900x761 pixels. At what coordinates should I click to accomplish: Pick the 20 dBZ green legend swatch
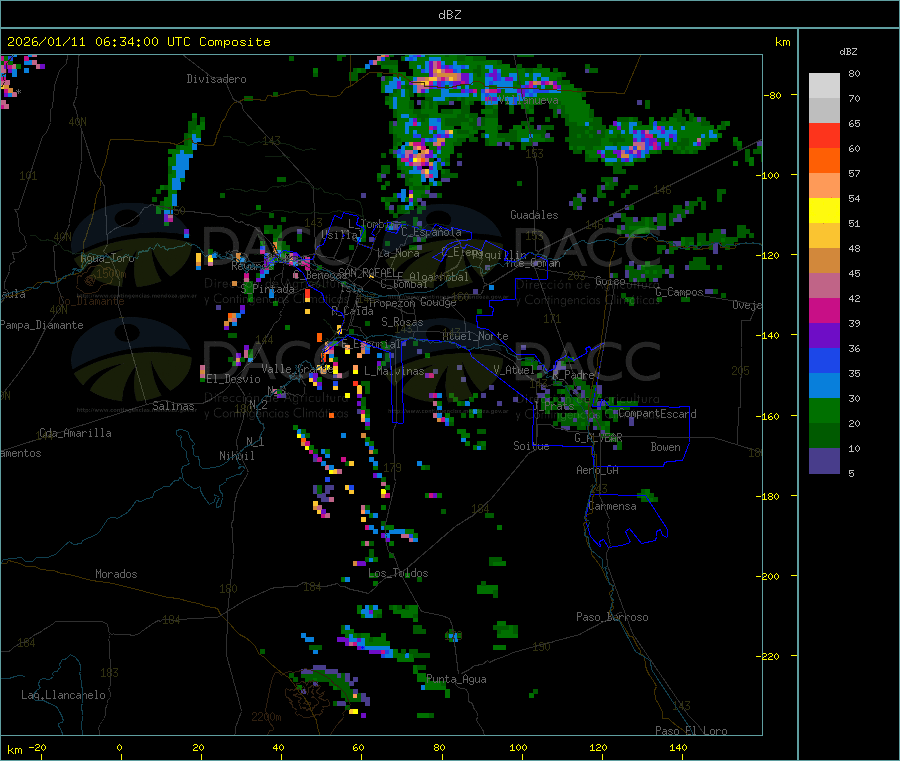(824, 410)
